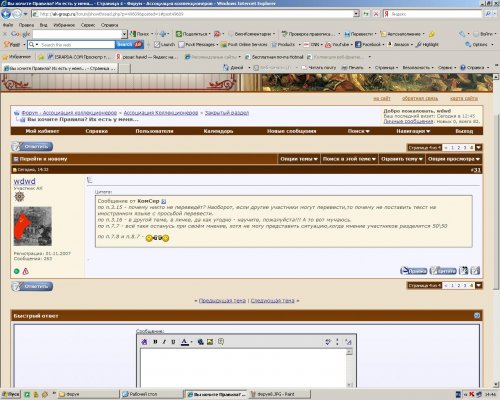
Task: Click the Facebook toolbar icon
Action: [358, 44]
